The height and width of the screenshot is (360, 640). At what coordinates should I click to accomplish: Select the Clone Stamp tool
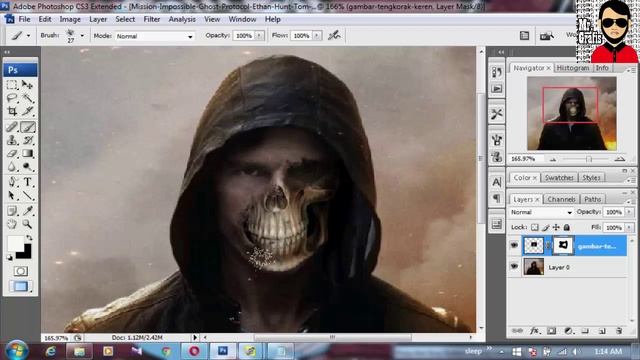(12, 140)
